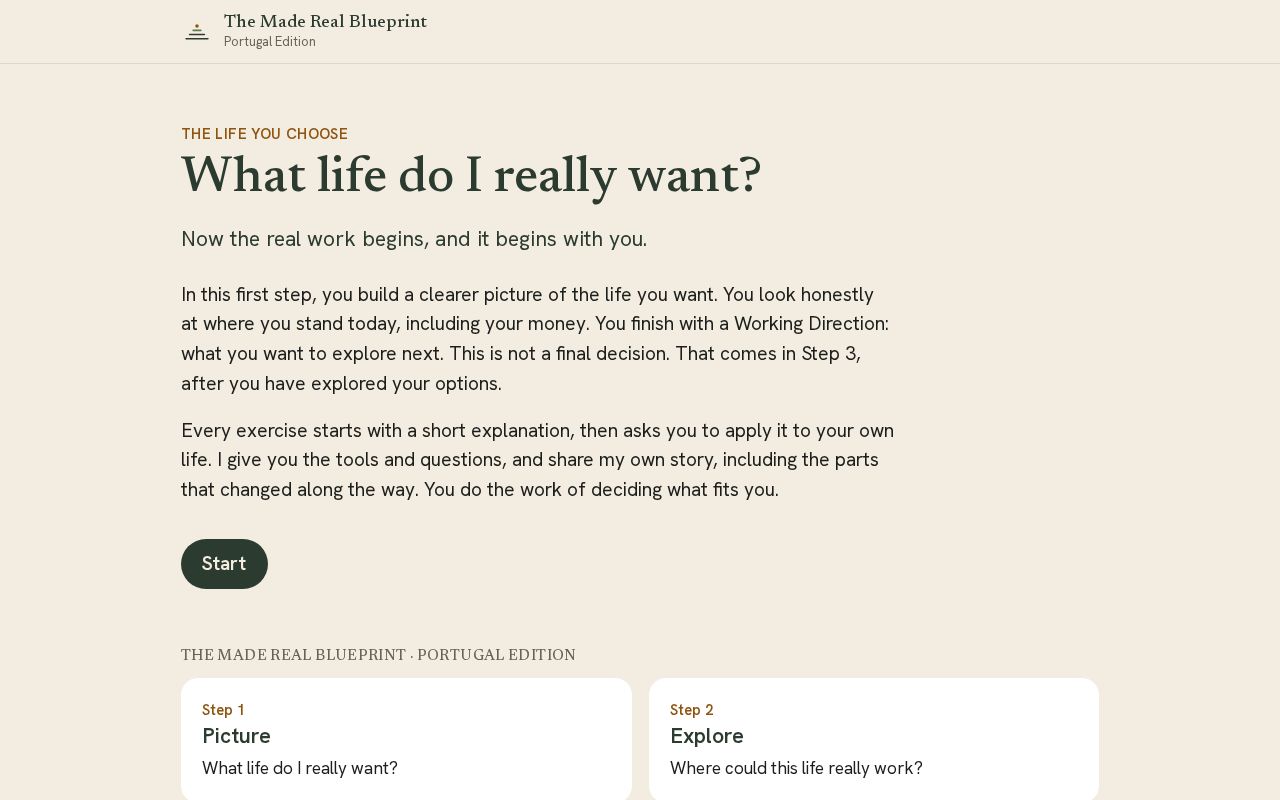Click paragraph beginning "Every exercise starts"

tap(538, 460)
